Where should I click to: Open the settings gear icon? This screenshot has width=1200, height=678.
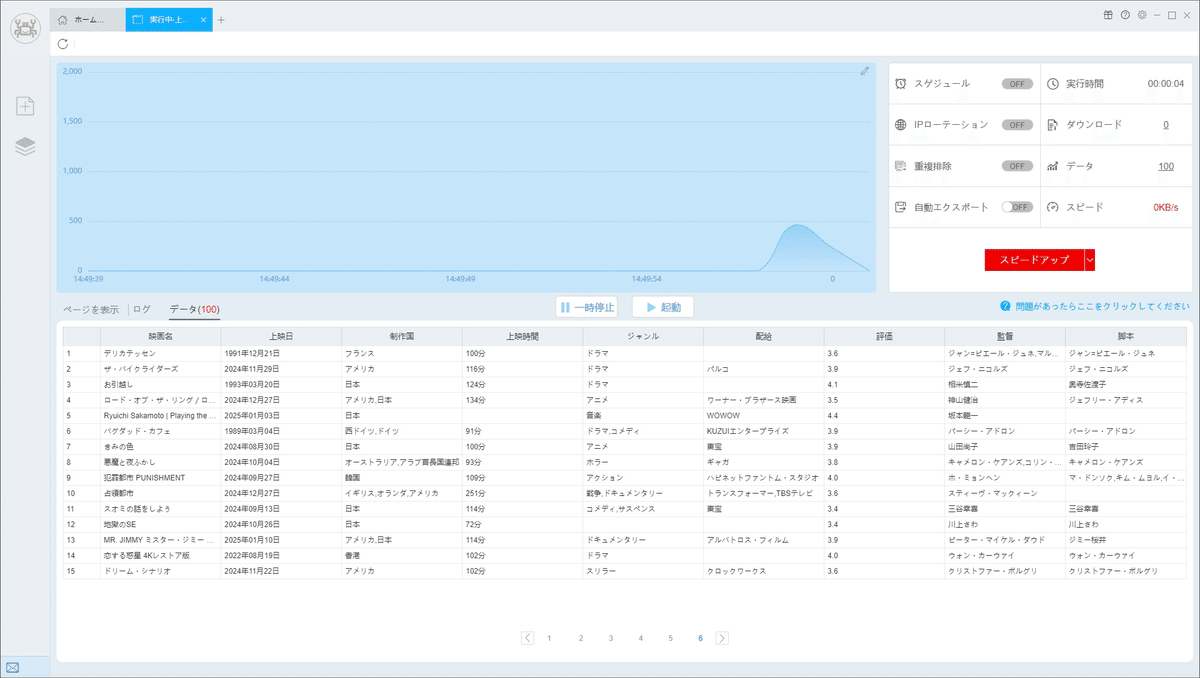pos(1142,15)
